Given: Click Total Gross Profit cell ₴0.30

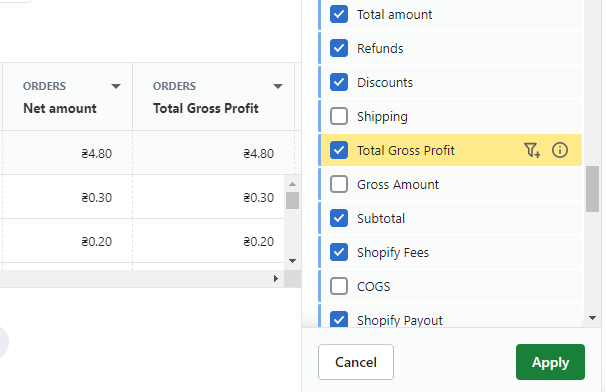Looking at the screenshot, I should 209,197.
